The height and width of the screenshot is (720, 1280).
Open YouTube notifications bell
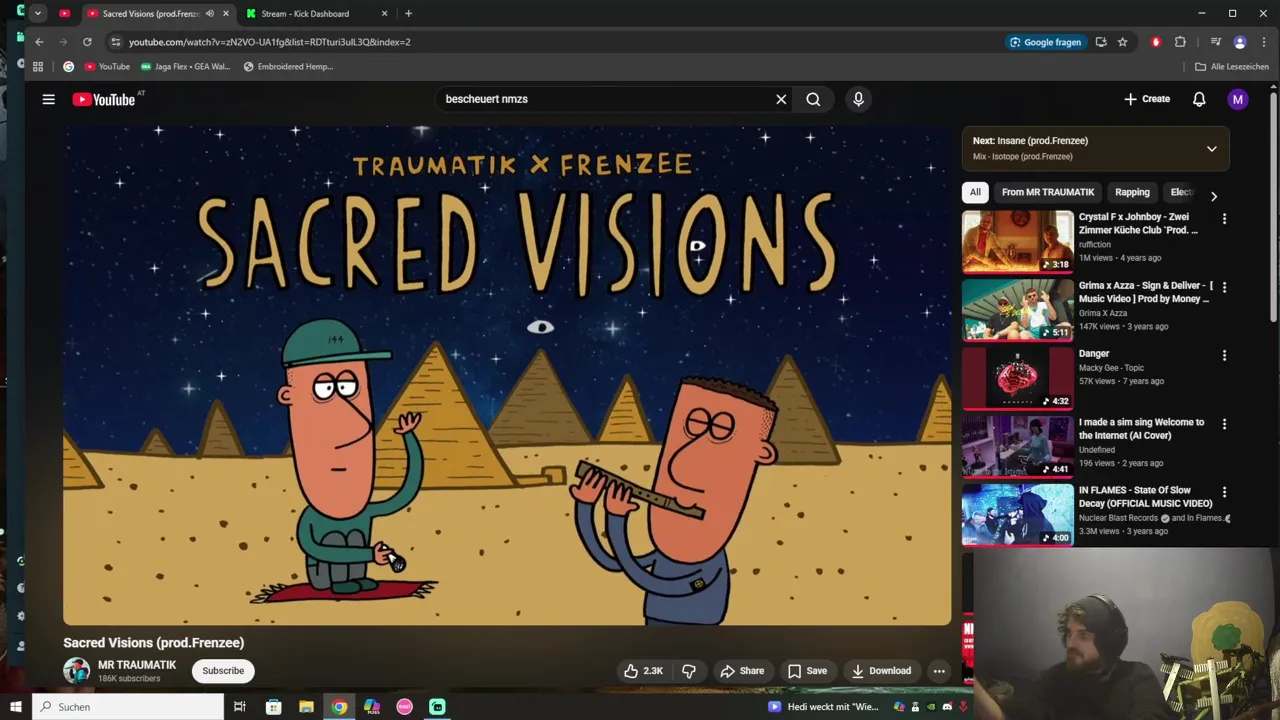coord(1199,99)
